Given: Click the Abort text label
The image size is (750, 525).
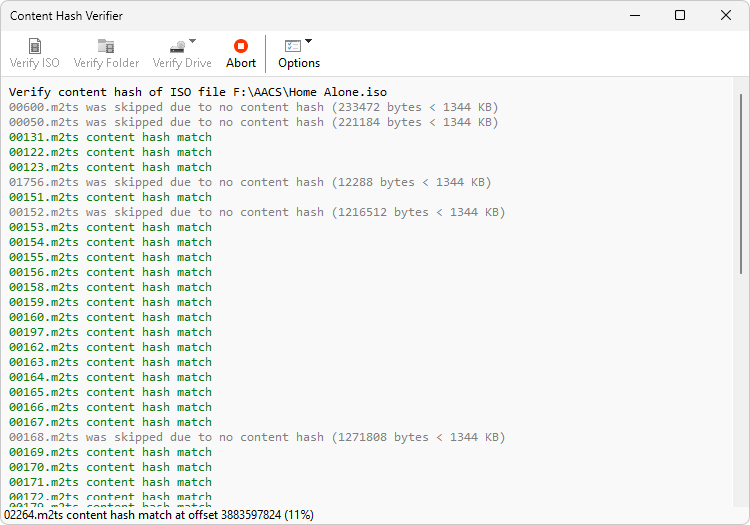Looking at the screenshot, I should tap(241, 63).
